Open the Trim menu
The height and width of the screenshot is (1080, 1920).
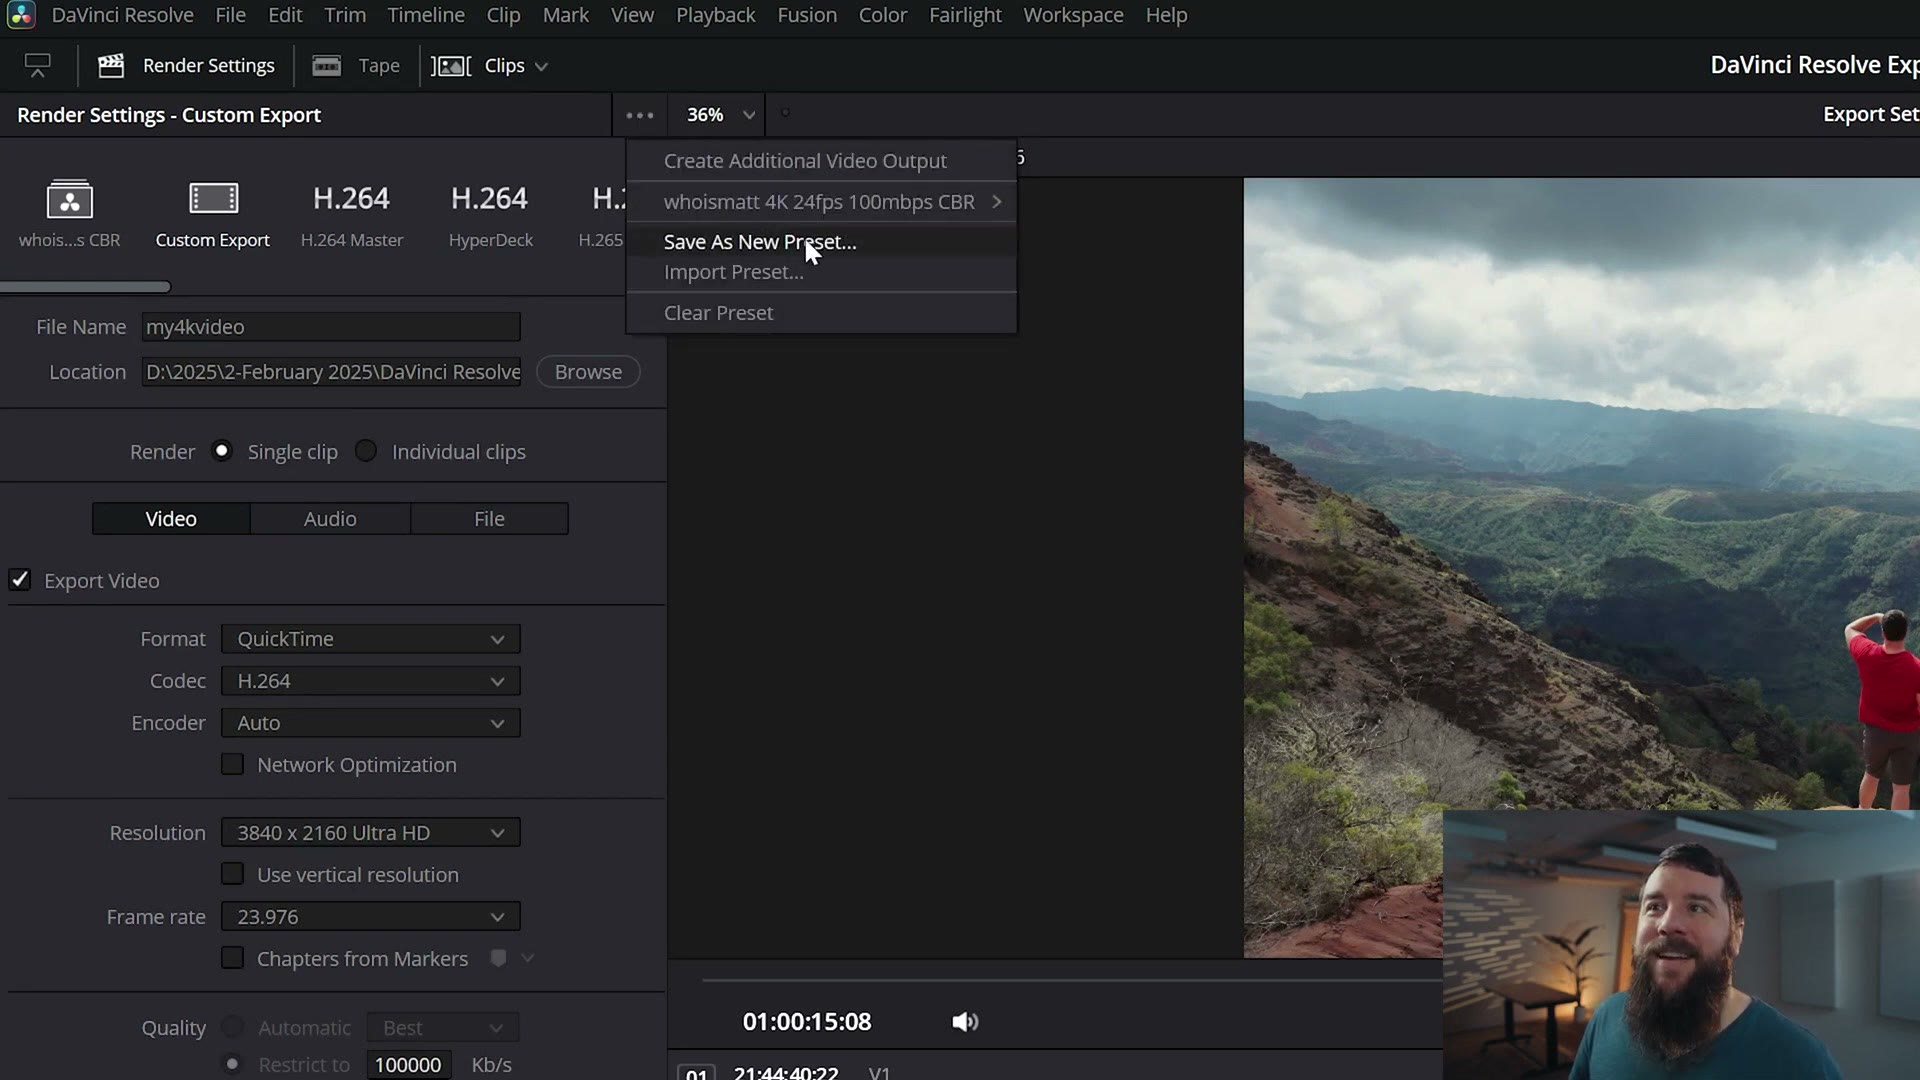pyautogui.click(x=345, y=15)
